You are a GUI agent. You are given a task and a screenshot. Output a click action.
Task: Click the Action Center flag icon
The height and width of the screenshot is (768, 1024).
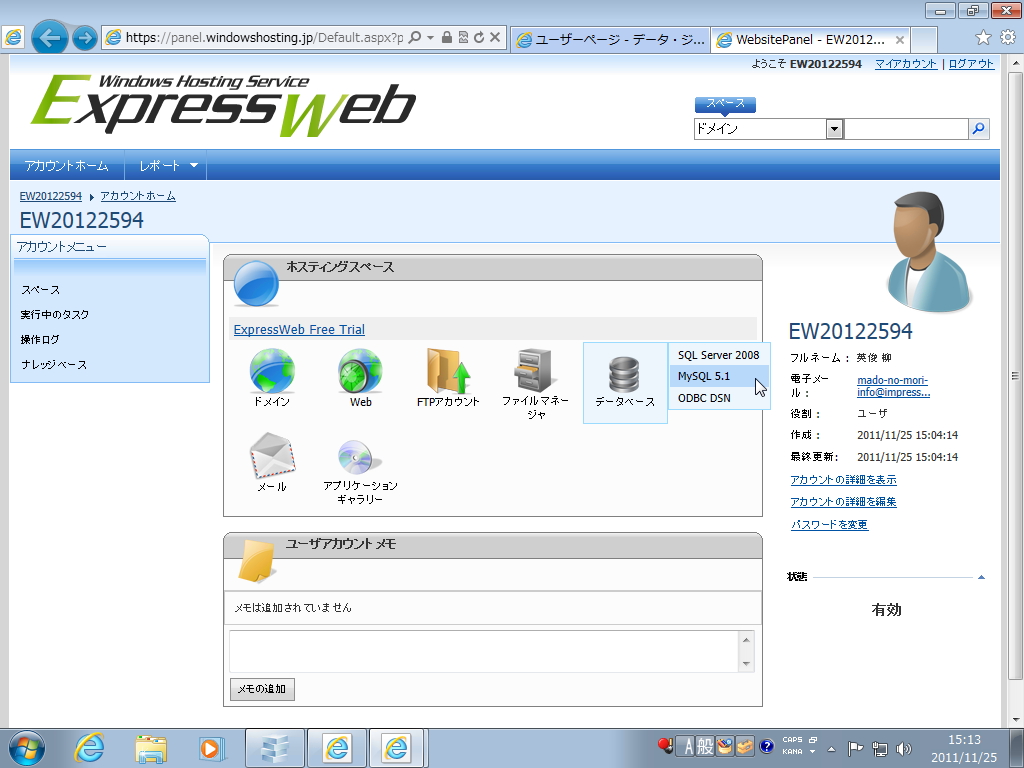(855, 748)
